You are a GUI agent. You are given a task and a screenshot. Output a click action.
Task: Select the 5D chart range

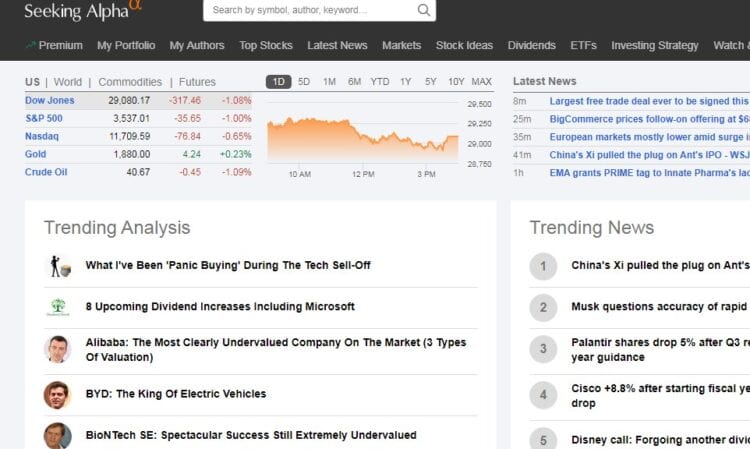pyautogui.click(x=304, y=82)
